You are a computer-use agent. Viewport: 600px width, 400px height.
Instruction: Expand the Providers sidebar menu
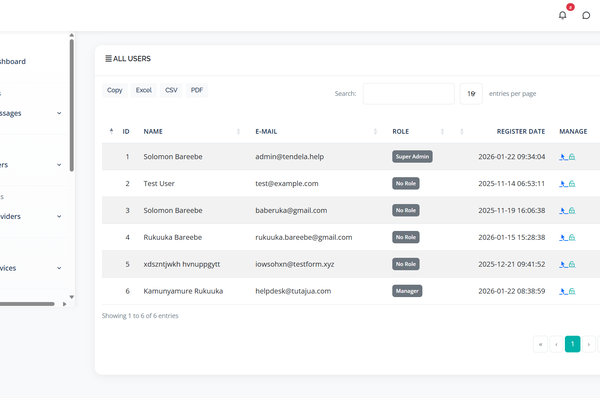coord(30,216)
